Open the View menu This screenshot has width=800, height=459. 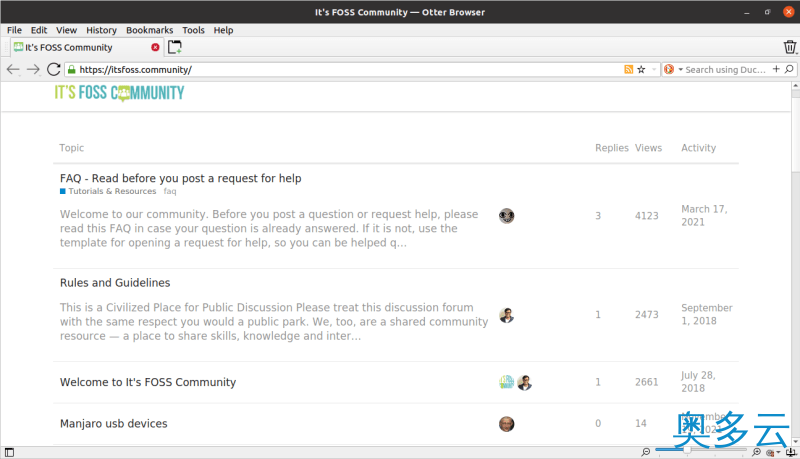click(x=66, y=30)
